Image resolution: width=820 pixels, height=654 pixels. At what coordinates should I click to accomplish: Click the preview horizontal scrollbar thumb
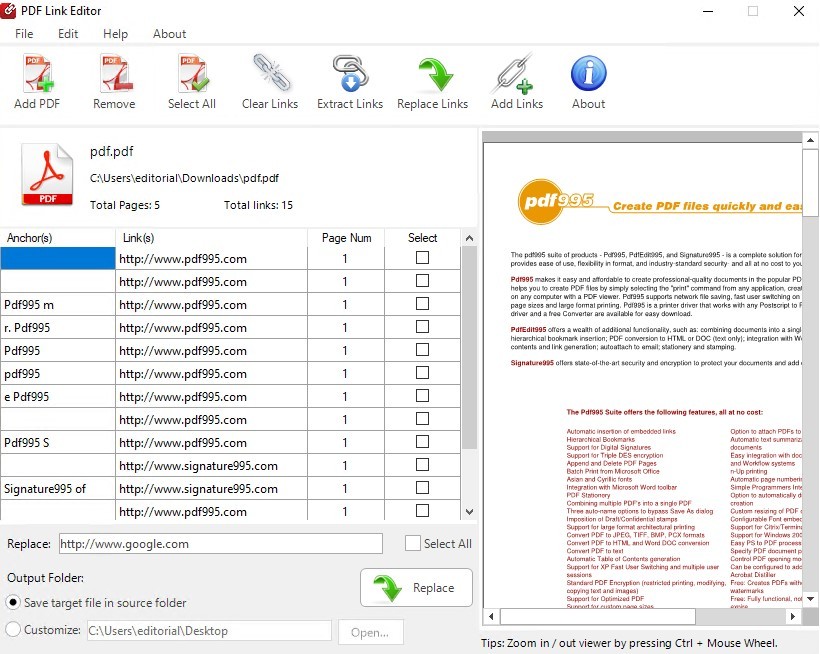[598, 616]
